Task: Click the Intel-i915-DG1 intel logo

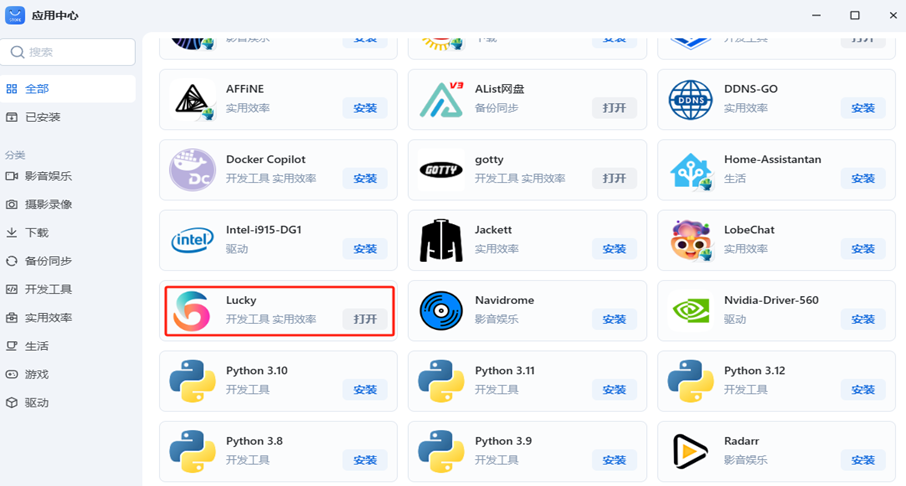Action: tap(192, 240)
